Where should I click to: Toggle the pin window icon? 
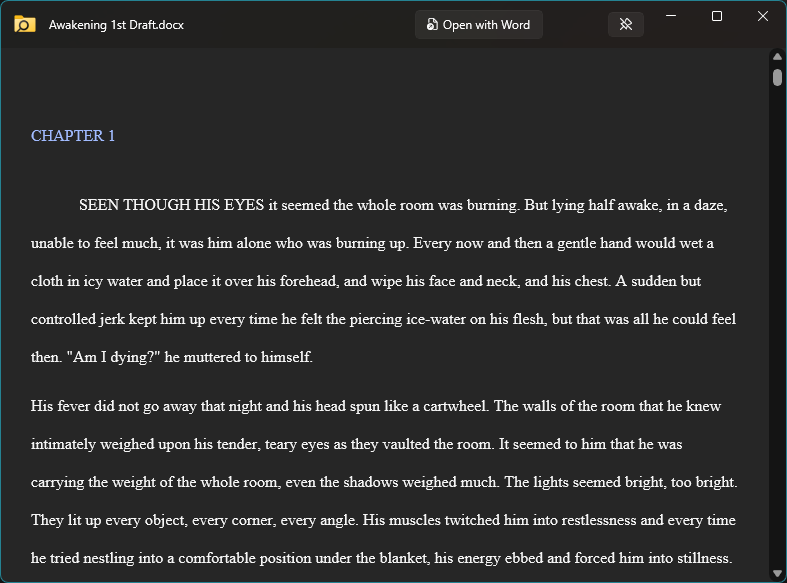click(626, 25)
